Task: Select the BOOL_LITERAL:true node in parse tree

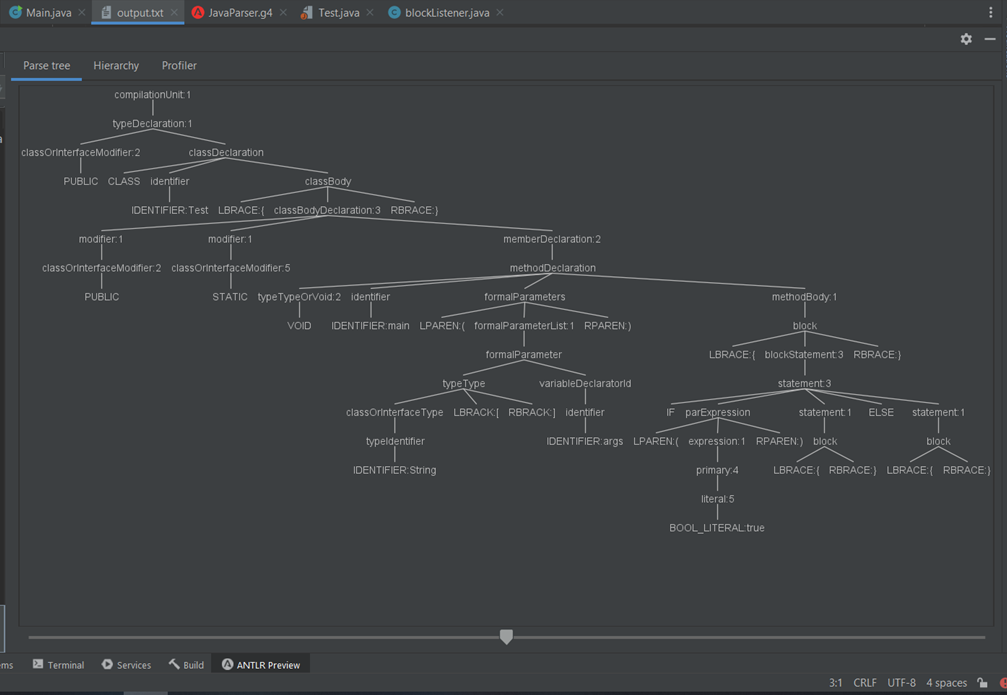Action: (x=717, y=527)
